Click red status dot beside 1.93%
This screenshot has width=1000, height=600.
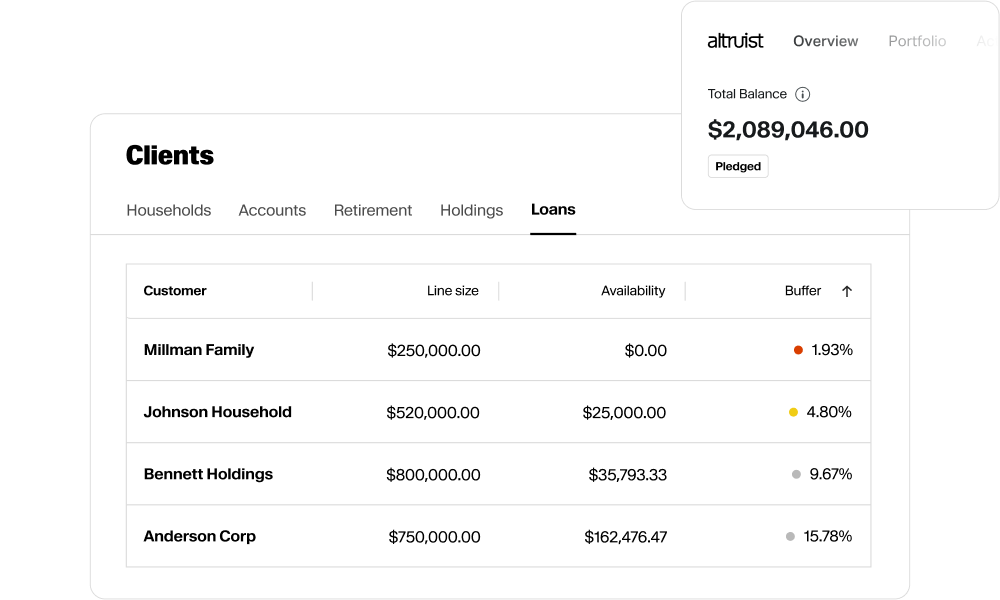(x=798, y=350)
